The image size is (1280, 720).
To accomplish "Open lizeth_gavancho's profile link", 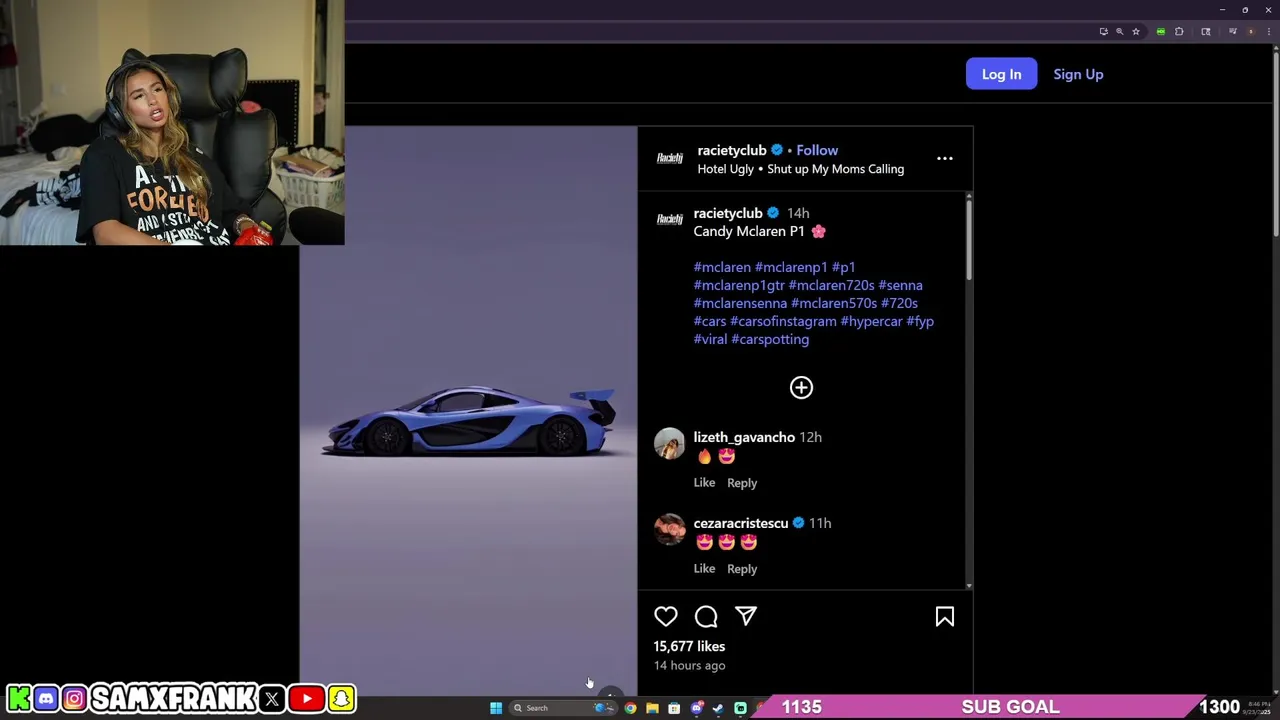I will (x=744, y=437).
